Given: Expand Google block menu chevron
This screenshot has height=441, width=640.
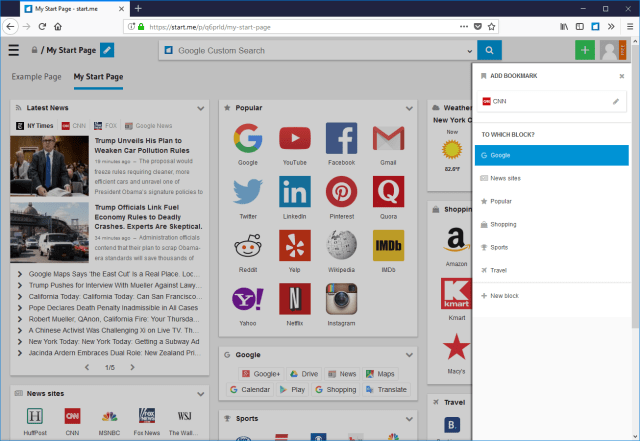Looking at the screenshot, I should click(409, 355).
